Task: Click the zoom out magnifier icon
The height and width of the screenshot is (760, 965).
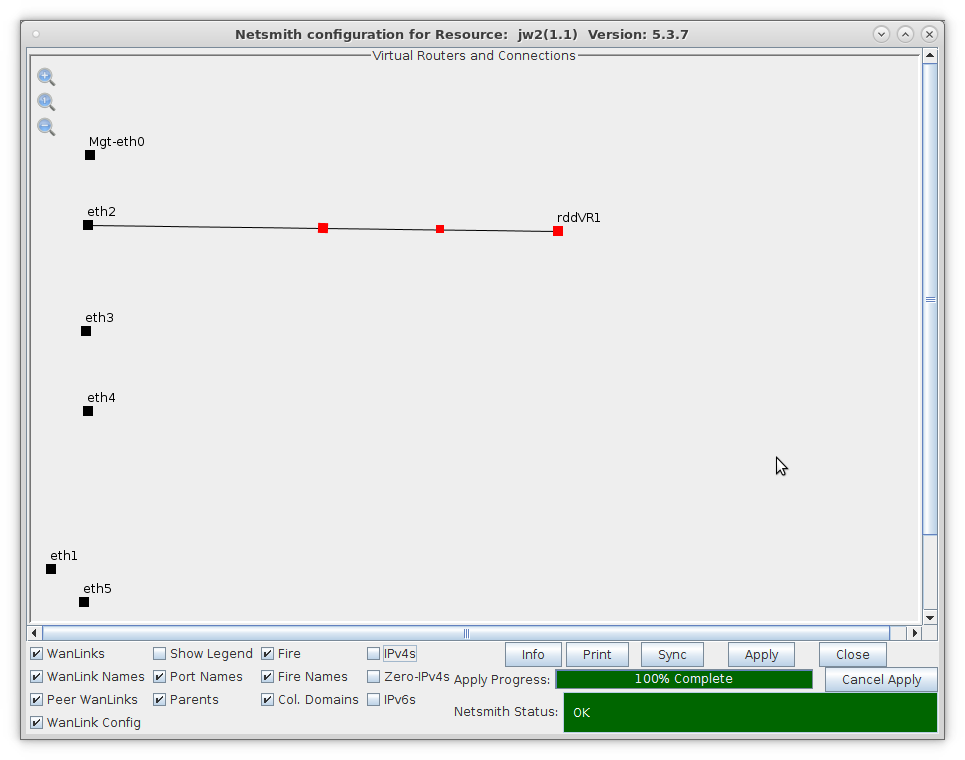Action: point(45,126)
